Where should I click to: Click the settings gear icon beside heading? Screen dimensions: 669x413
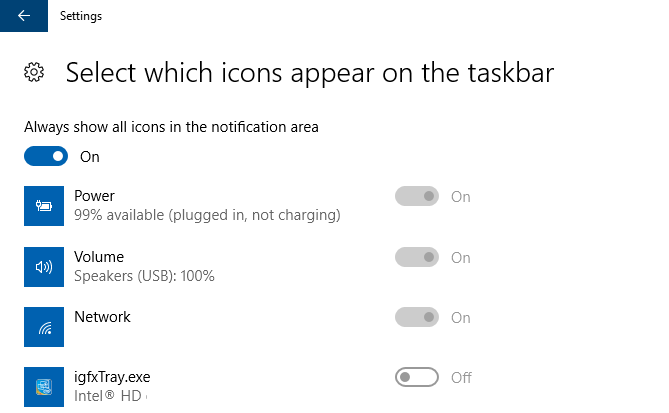pyautogui.click(x=34, y=72)
